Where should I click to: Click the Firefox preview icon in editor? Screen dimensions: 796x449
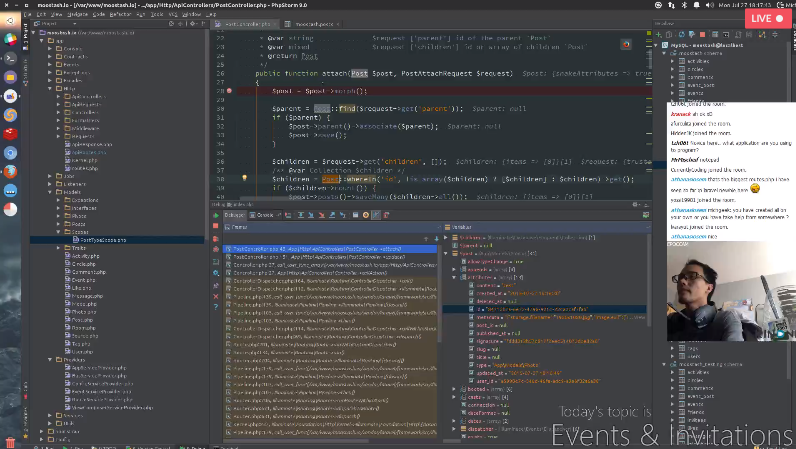(626, 45)
